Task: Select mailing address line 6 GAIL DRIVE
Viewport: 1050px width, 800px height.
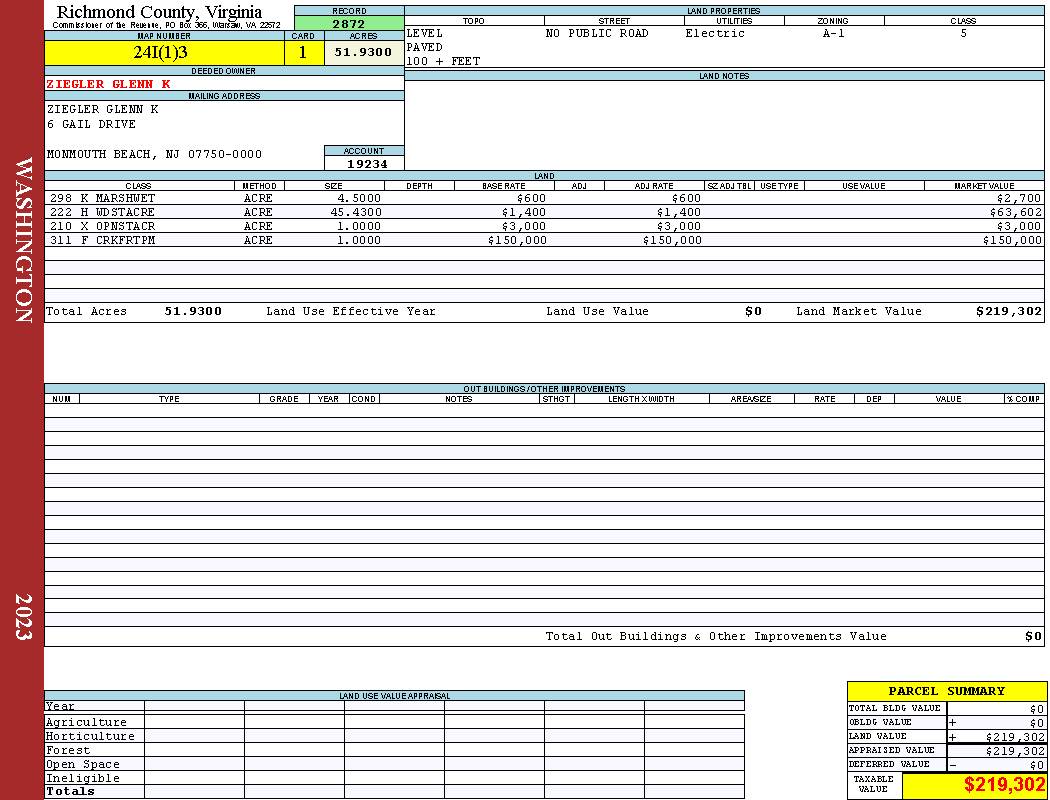Action: 91,125
